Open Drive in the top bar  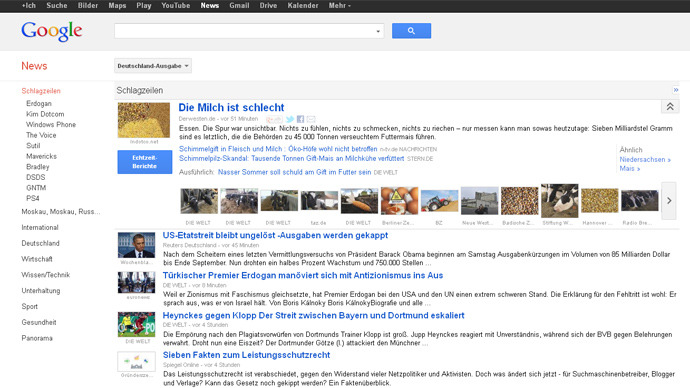click(x=268, y=6)
